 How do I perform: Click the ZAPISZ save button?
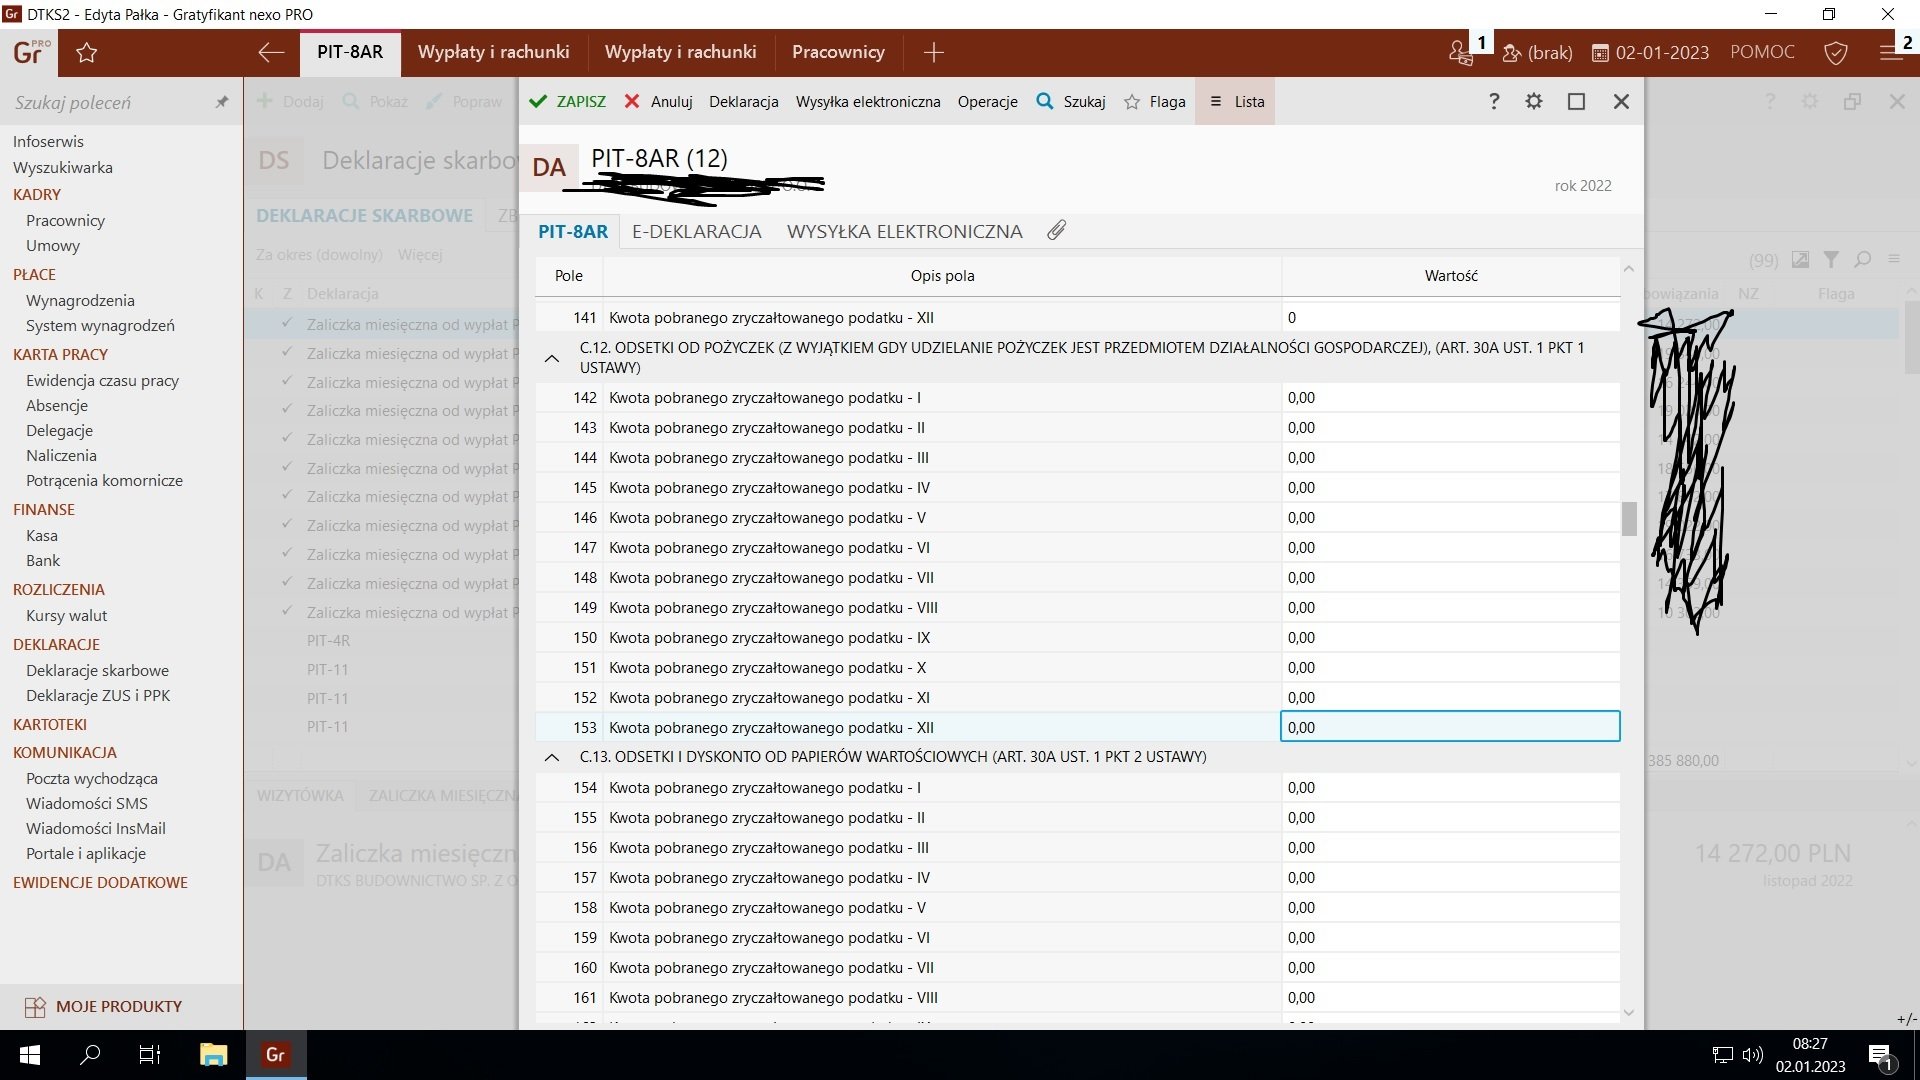click(x=567, y=101)
